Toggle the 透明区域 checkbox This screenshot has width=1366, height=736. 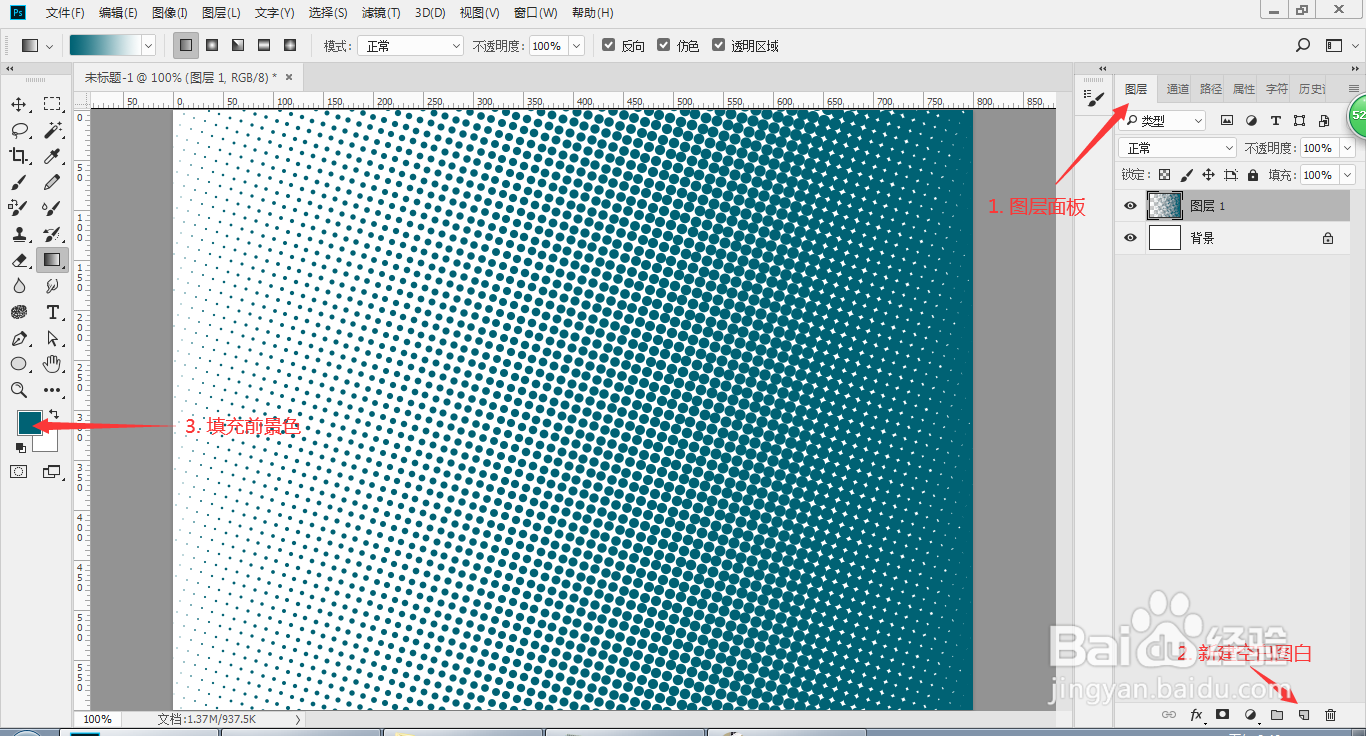[718, 45]
